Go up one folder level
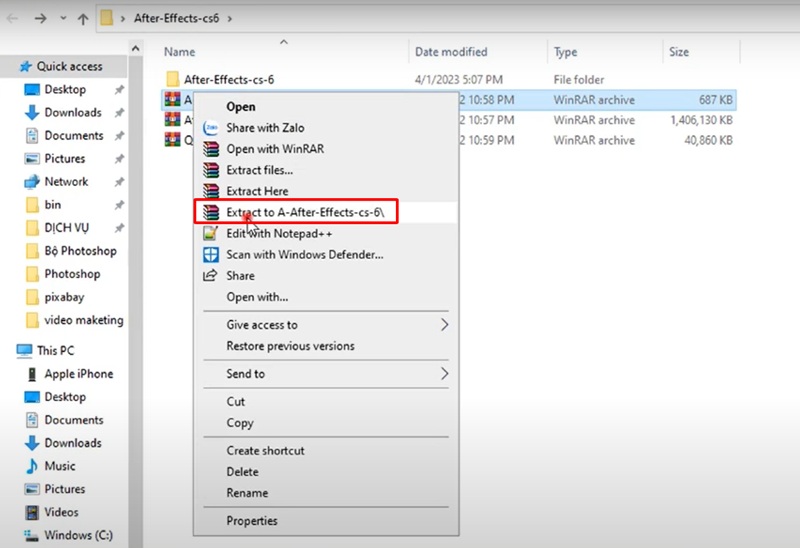Screen dimensions: 800x548 pos(83,19)
